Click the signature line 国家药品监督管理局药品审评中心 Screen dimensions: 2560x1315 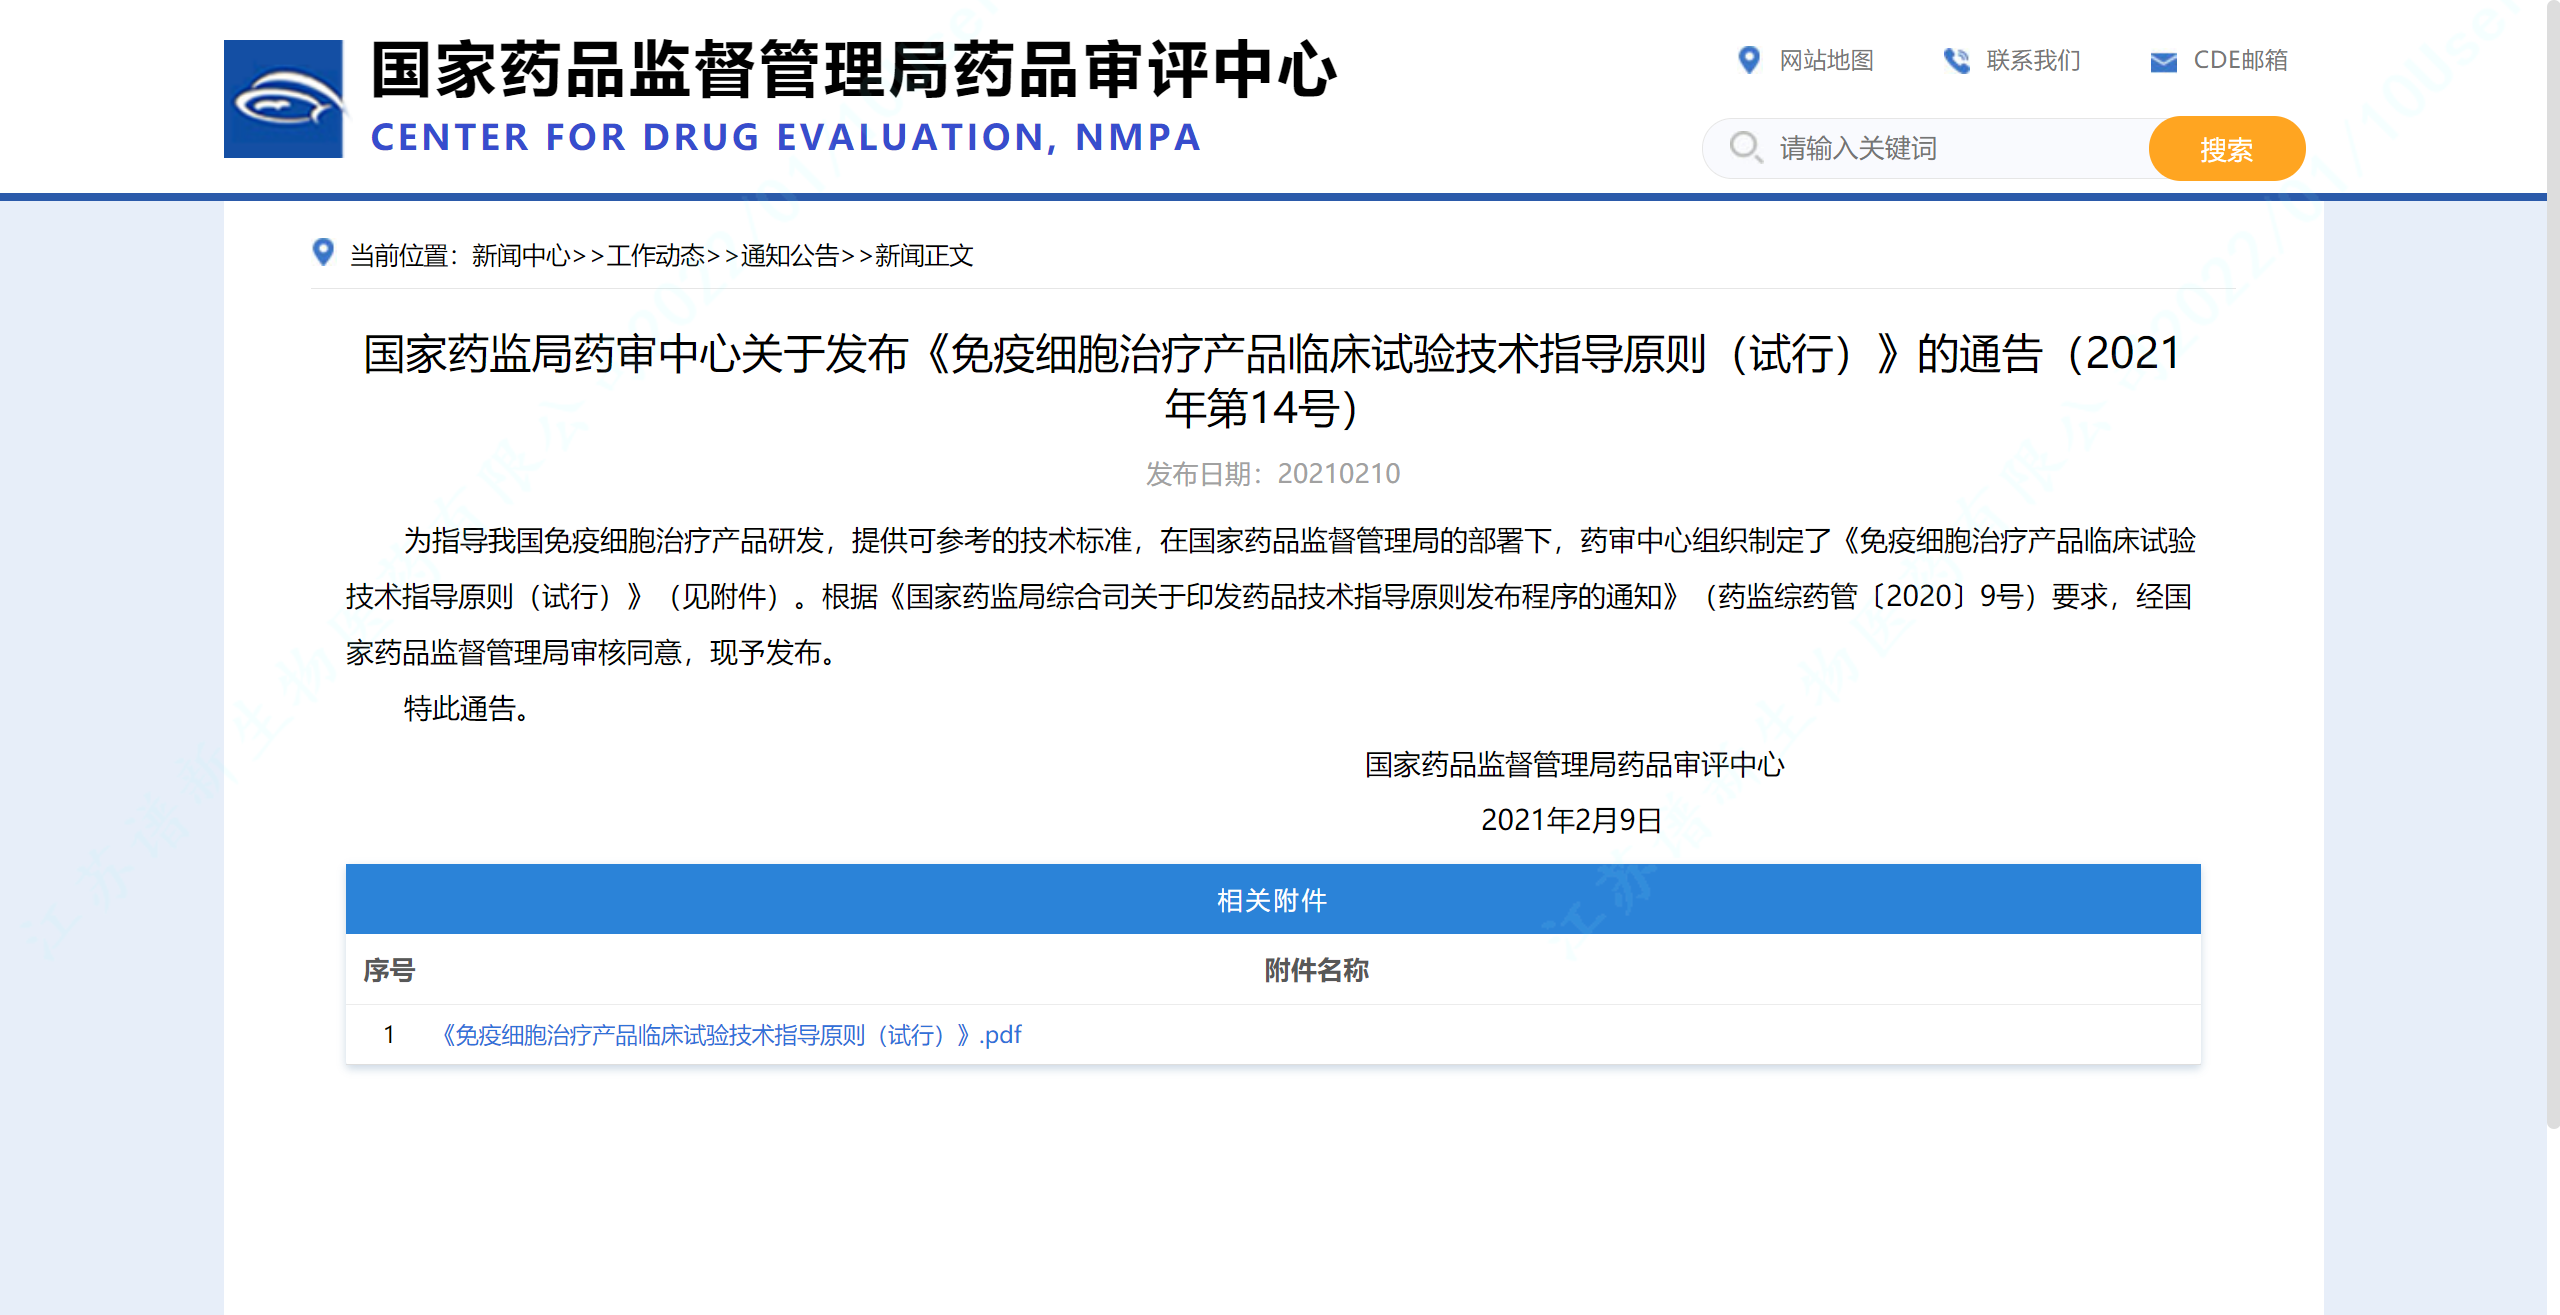(x=1574, y=765)
